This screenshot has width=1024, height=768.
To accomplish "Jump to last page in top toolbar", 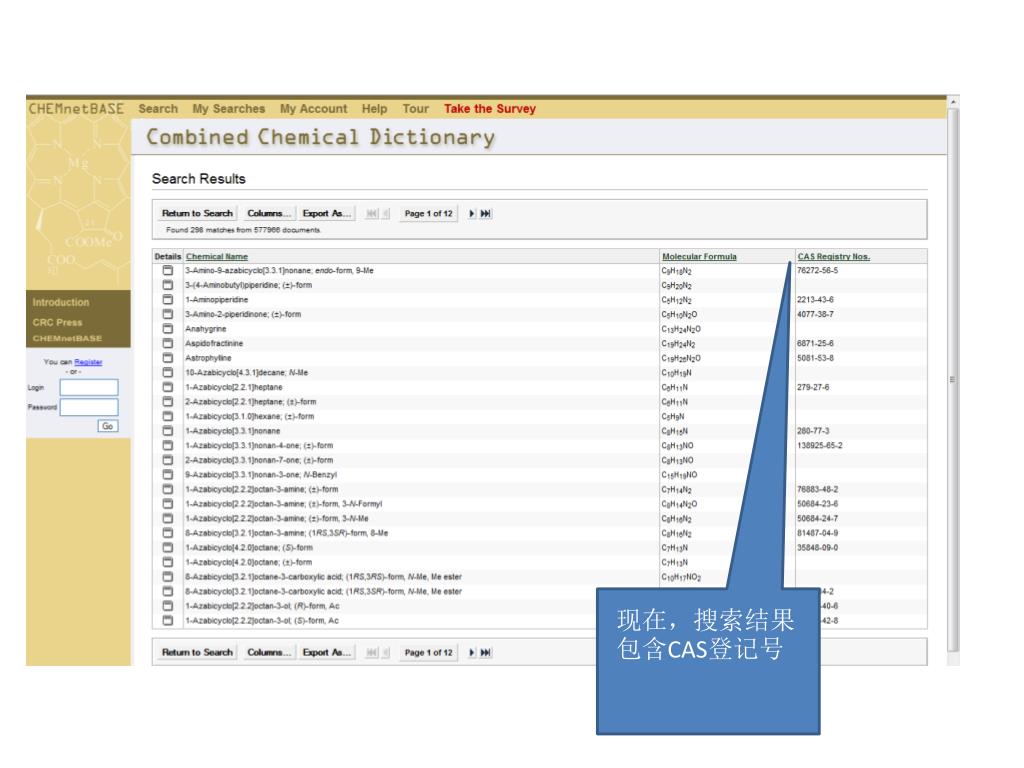I will point(486,214).
